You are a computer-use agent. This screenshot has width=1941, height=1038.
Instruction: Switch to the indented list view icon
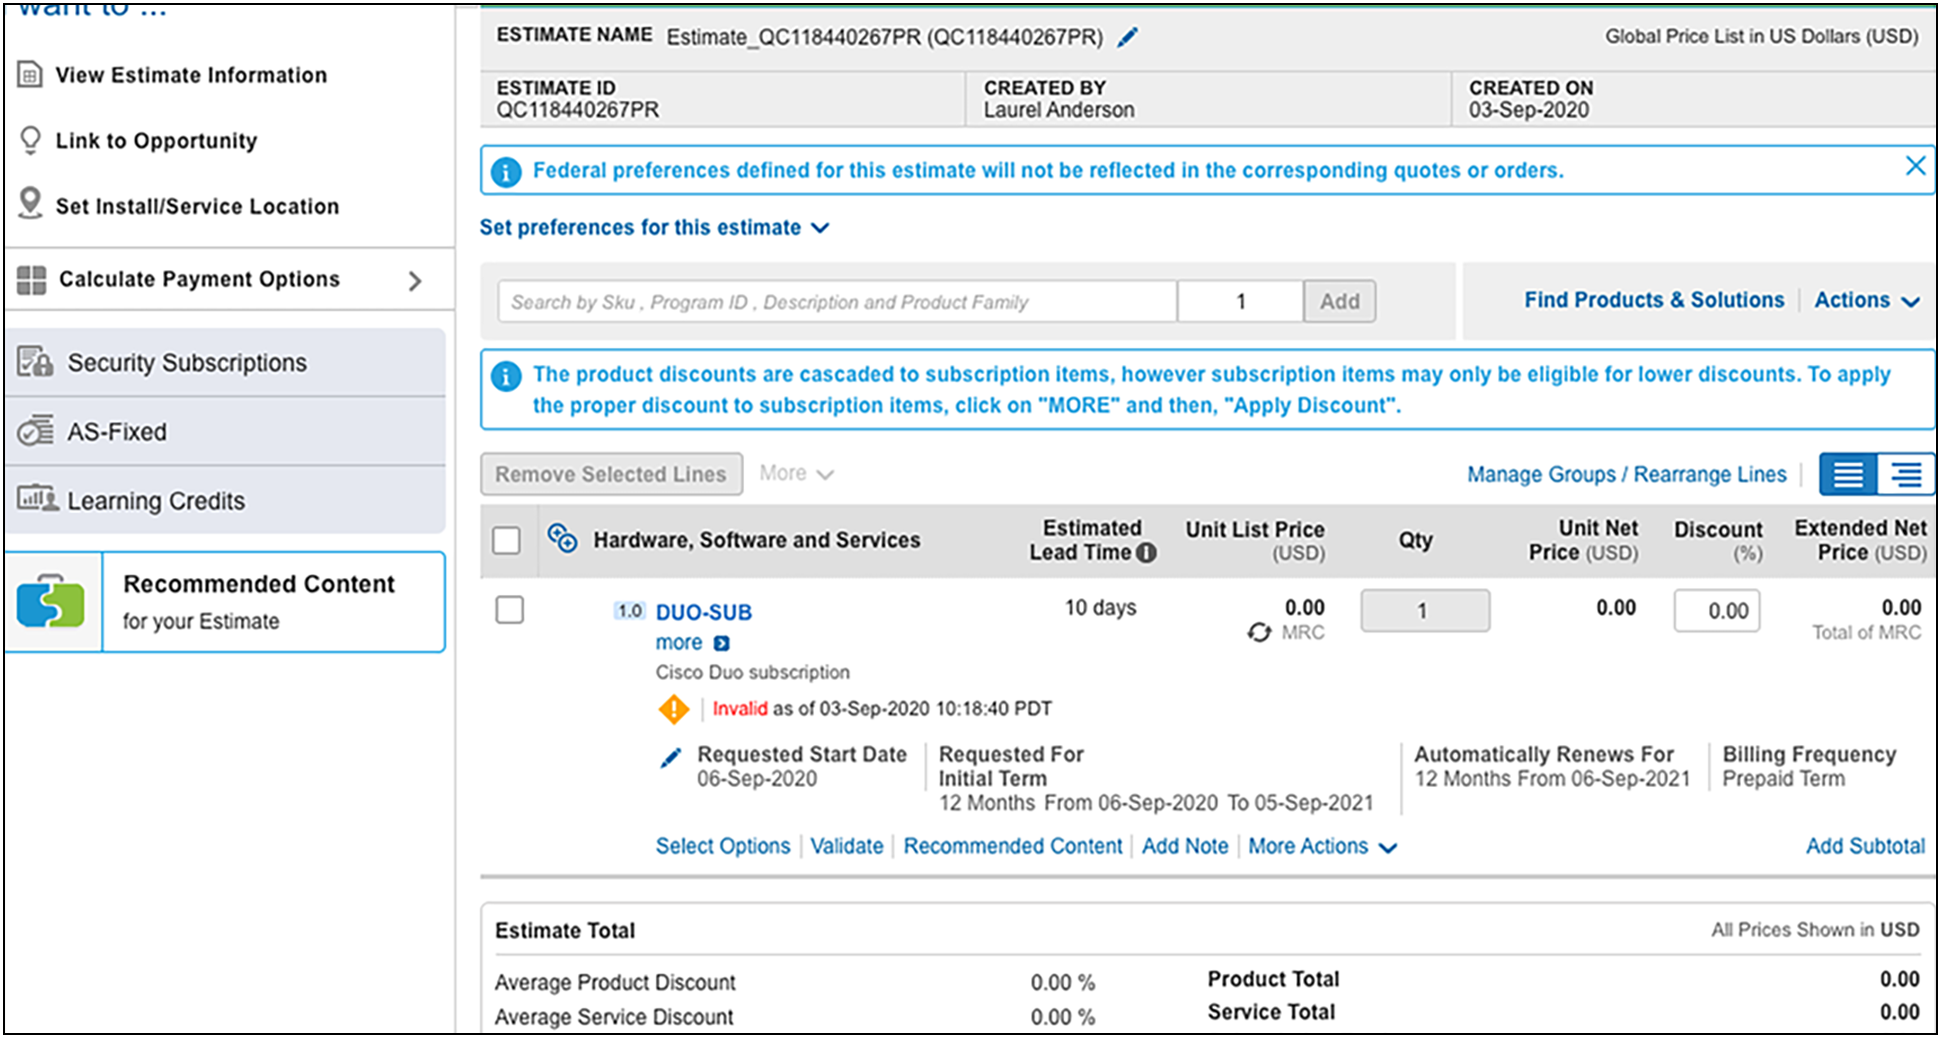1906,474
